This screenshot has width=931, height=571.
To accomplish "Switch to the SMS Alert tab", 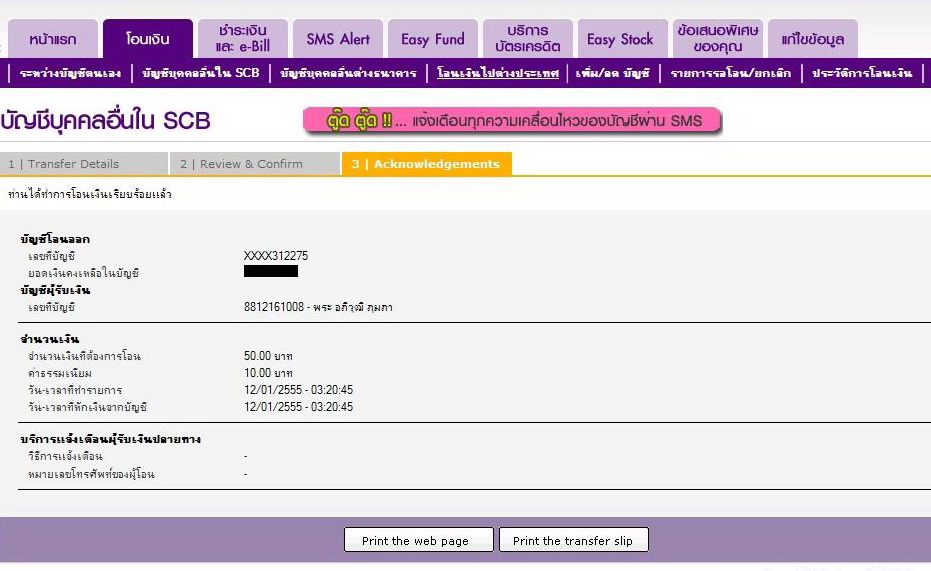I will pyautogui.click(x=338, y=40).
